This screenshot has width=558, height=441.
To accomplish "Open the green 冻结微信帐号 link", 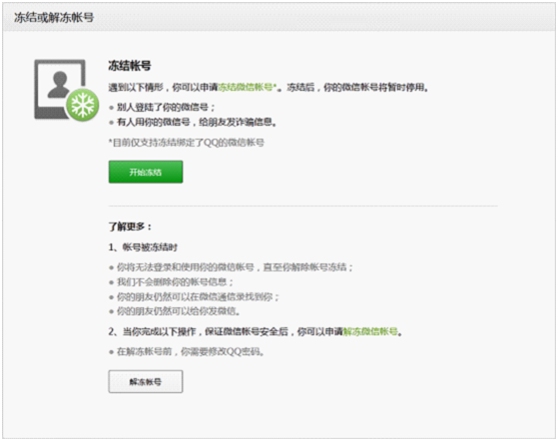I will coord(247,87).
